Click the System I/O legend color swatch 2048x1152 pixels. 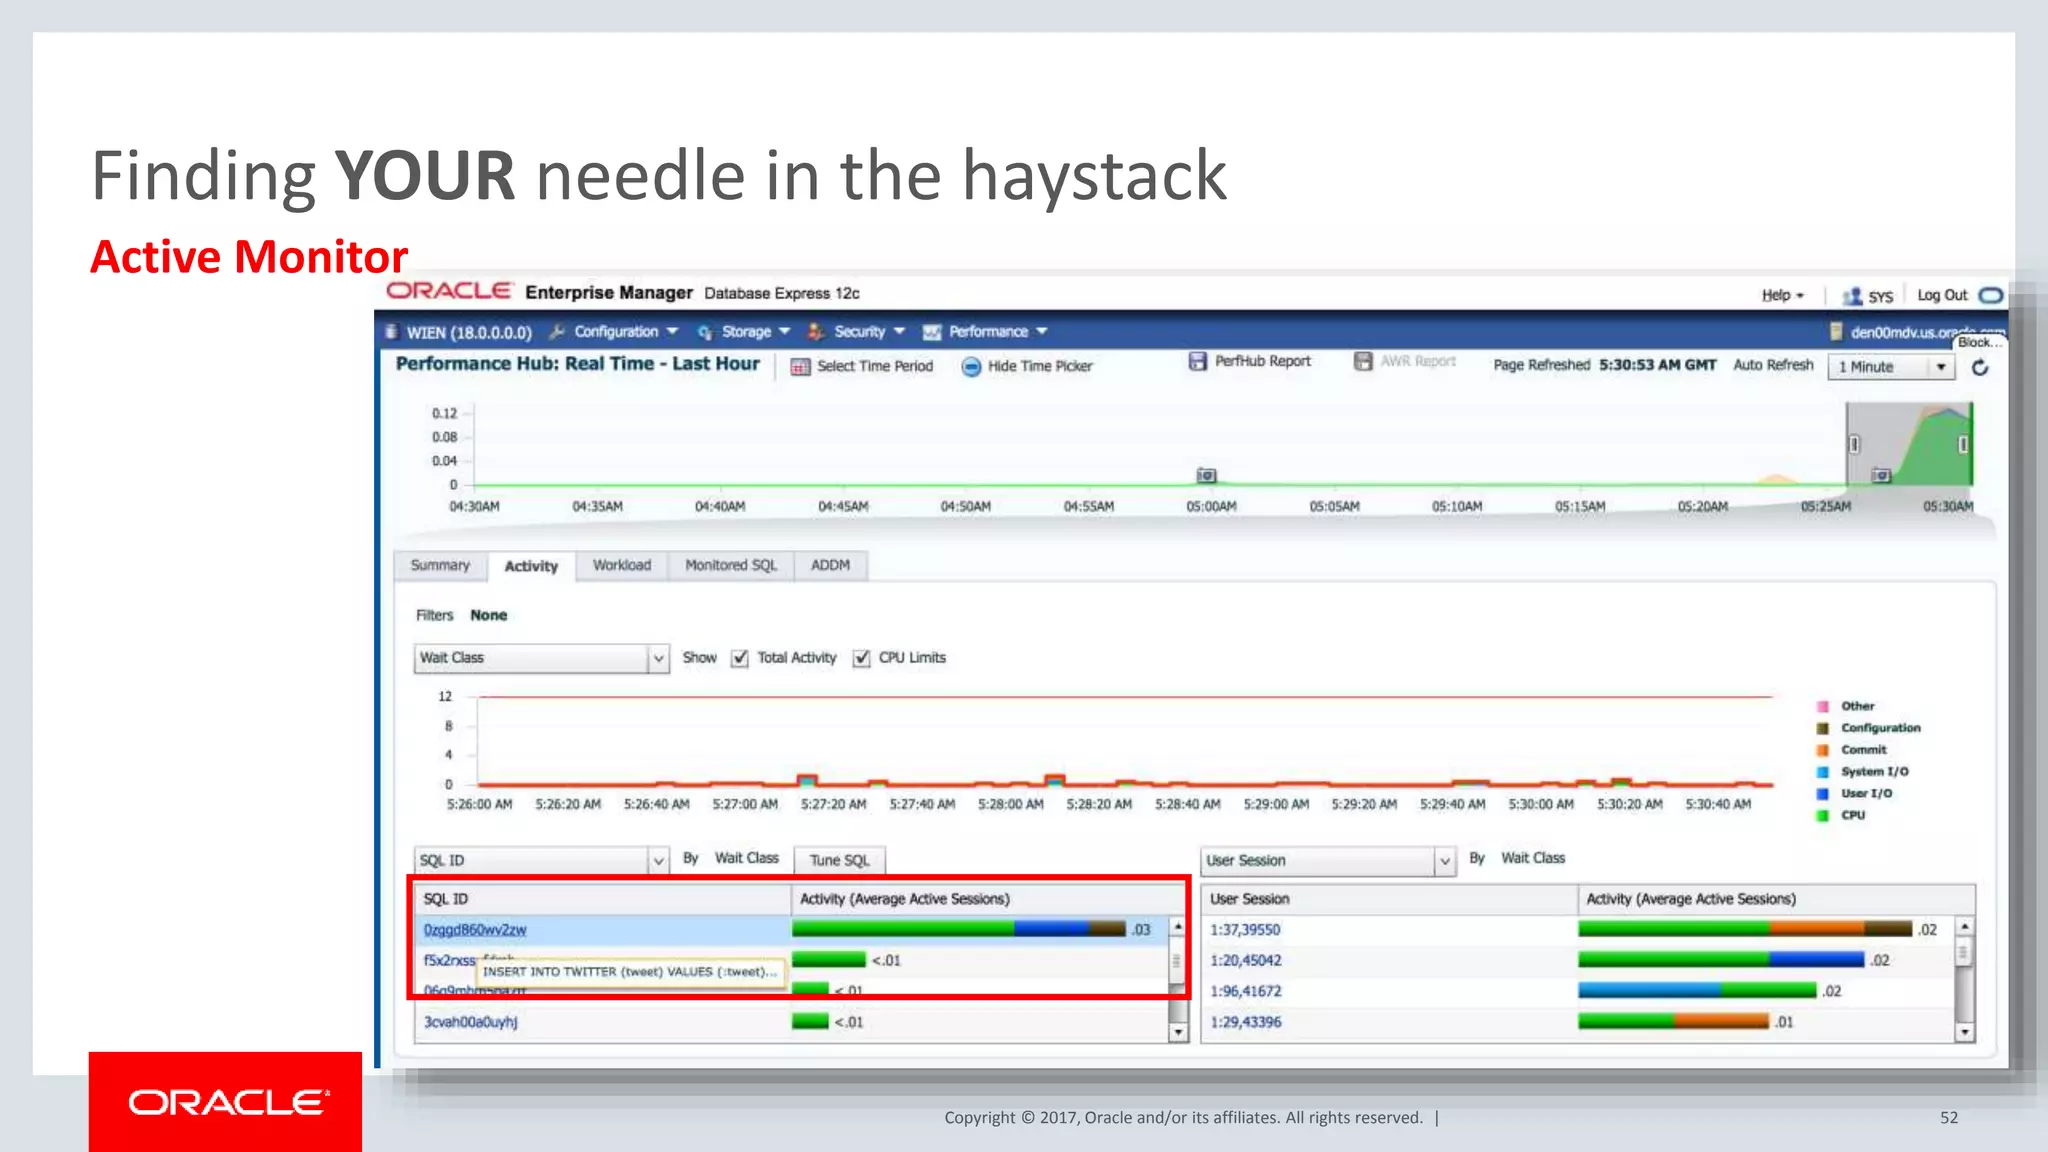1823,772
